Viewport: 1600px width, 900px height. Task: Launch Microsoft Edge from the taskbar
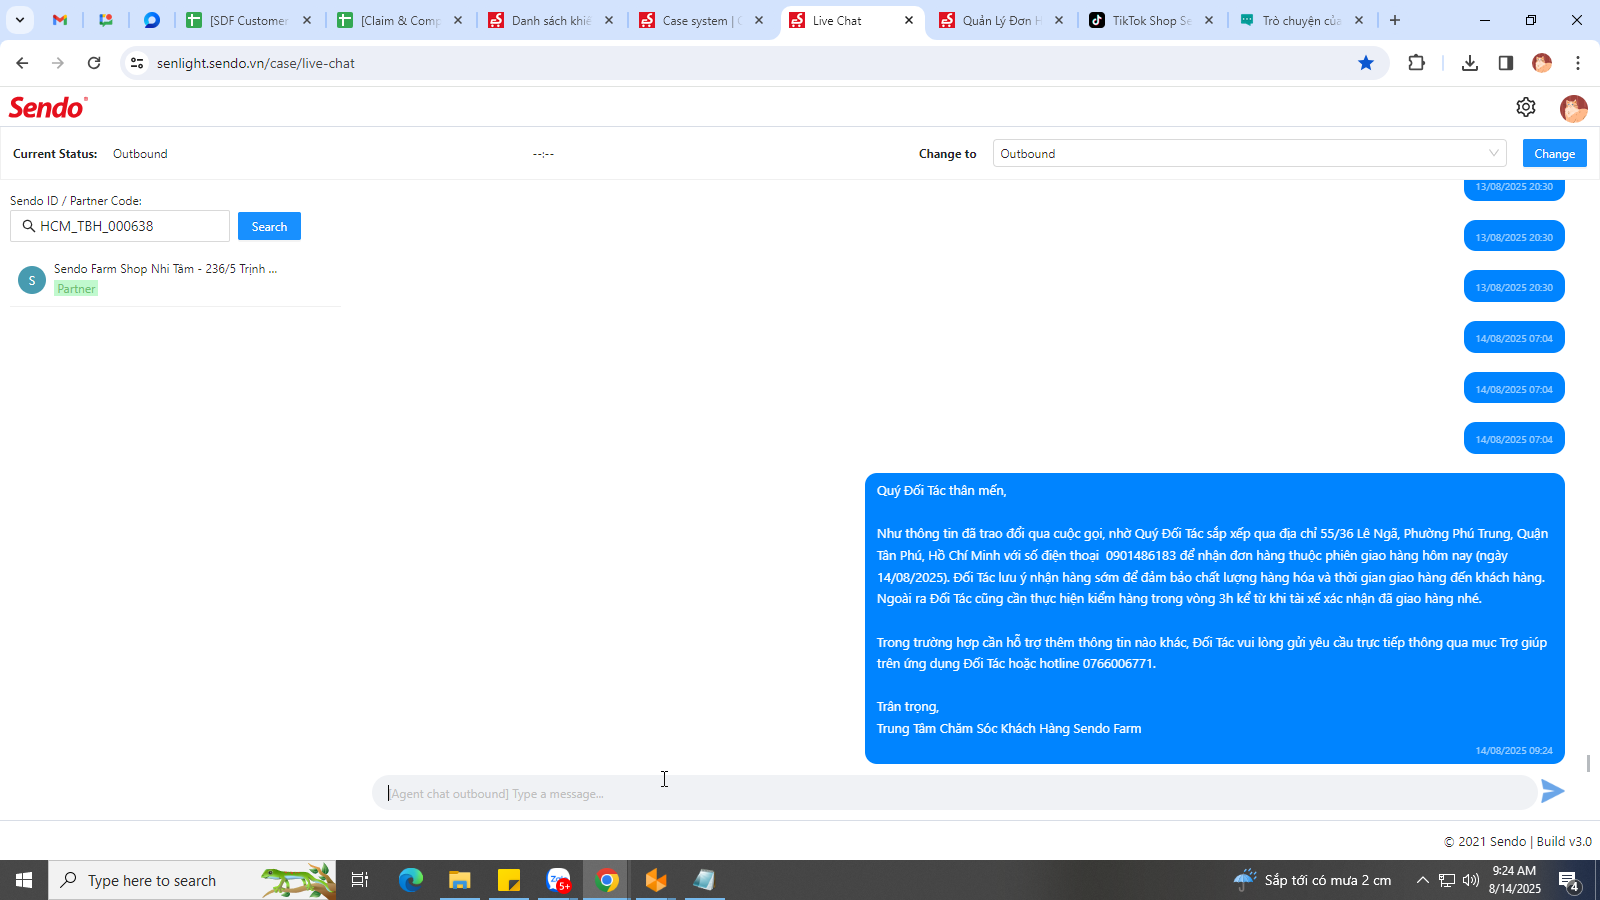tap(411, 880)
